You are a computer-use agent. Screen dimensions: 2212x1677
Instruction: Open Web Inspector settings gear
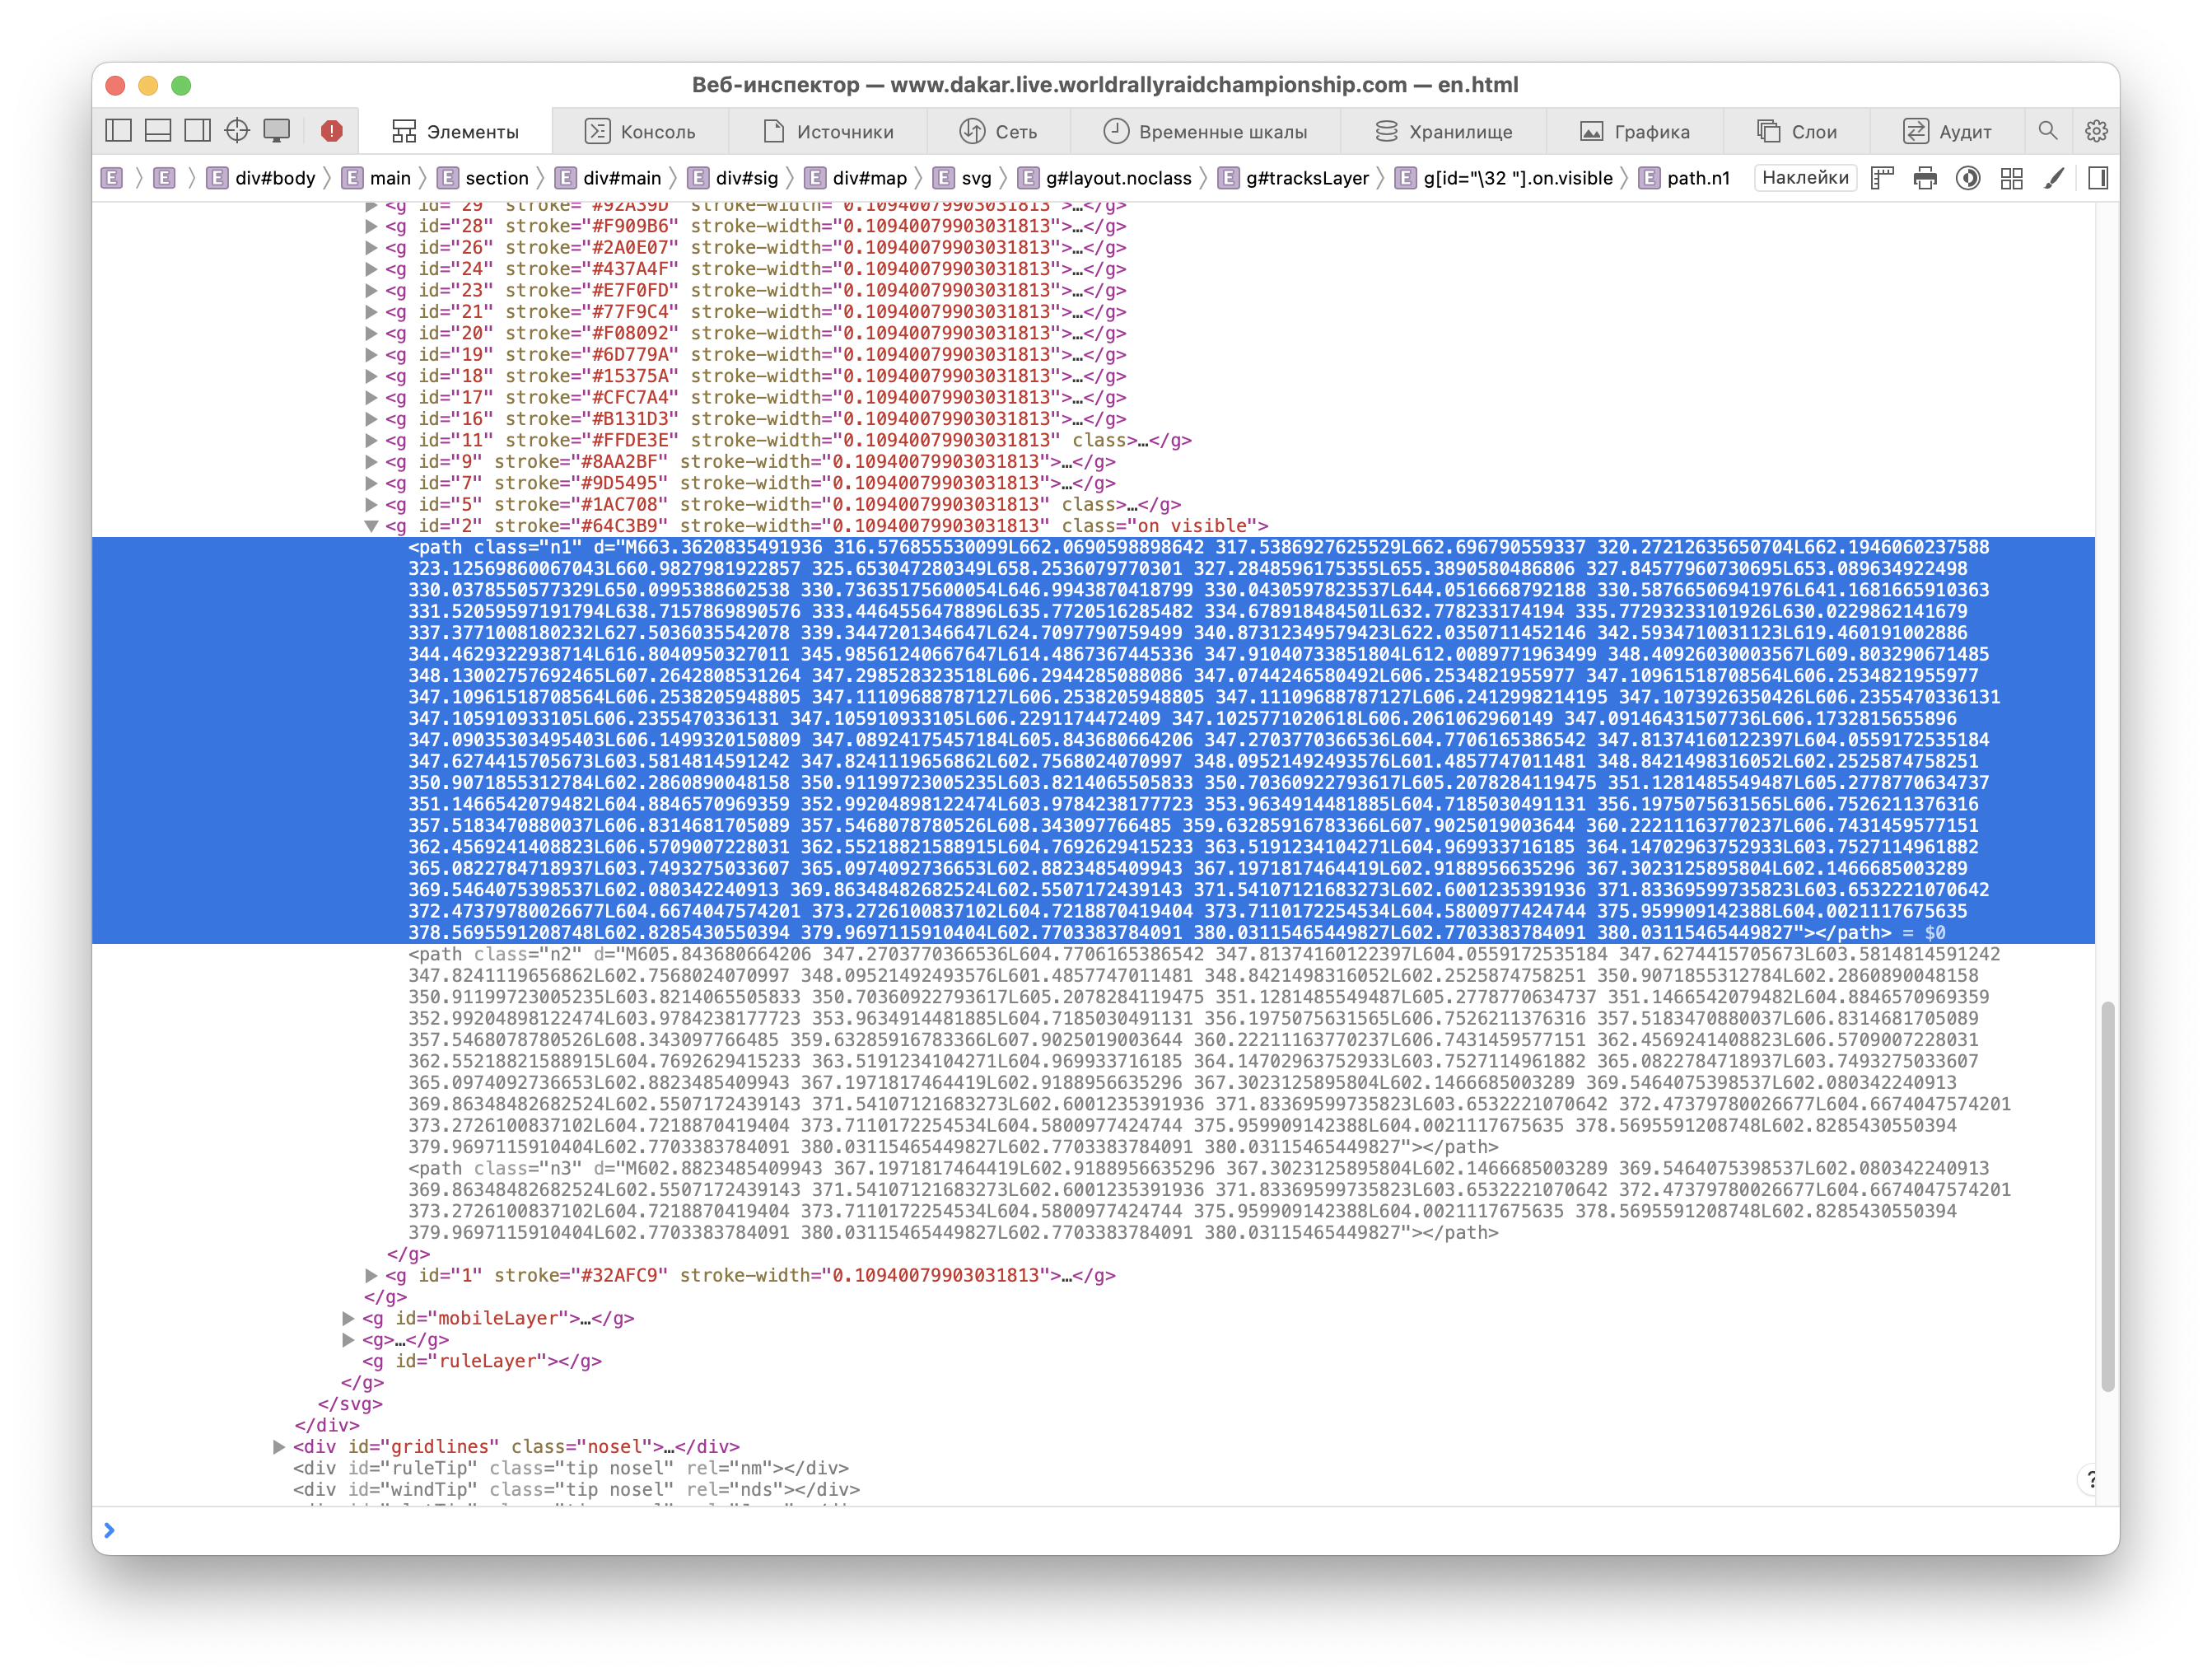coord(2096,131)
